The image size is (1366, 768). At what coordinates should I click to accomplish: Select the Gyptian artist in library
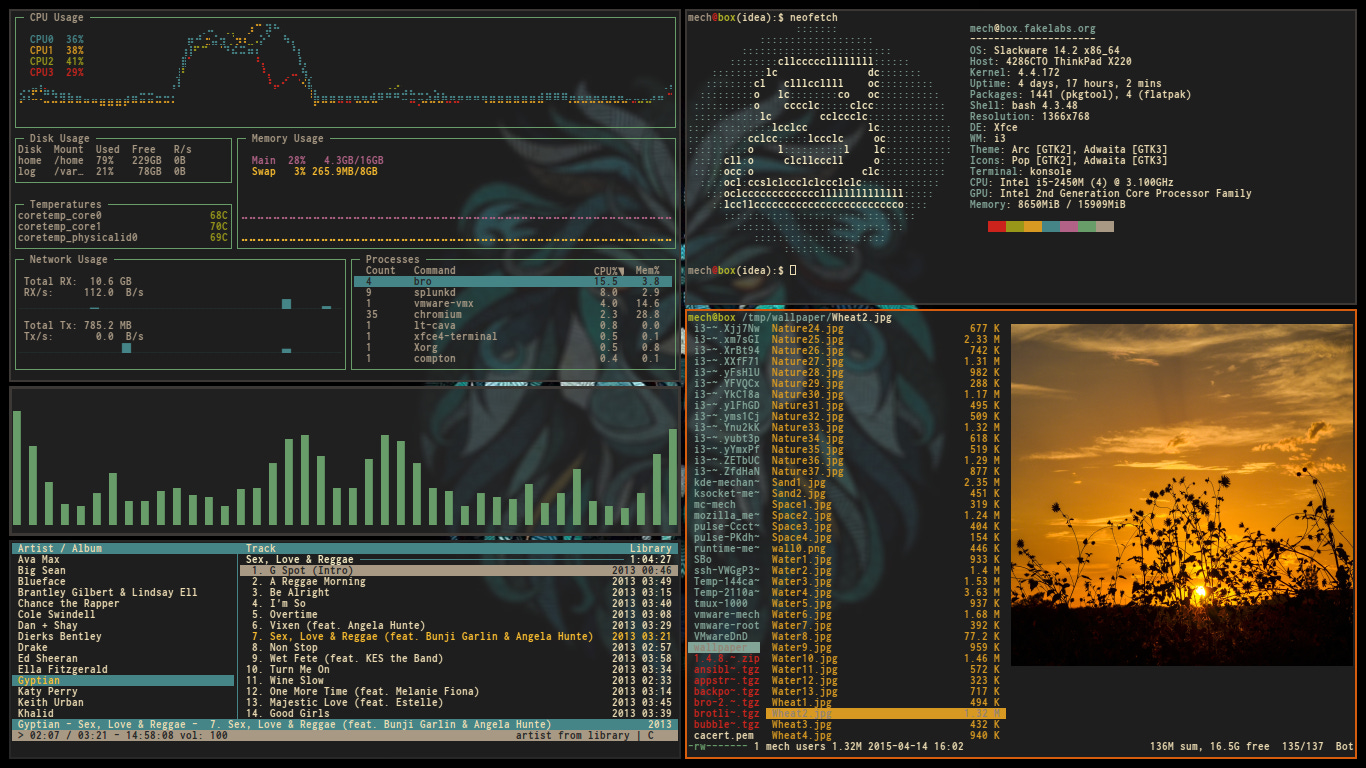pos(39,681)
